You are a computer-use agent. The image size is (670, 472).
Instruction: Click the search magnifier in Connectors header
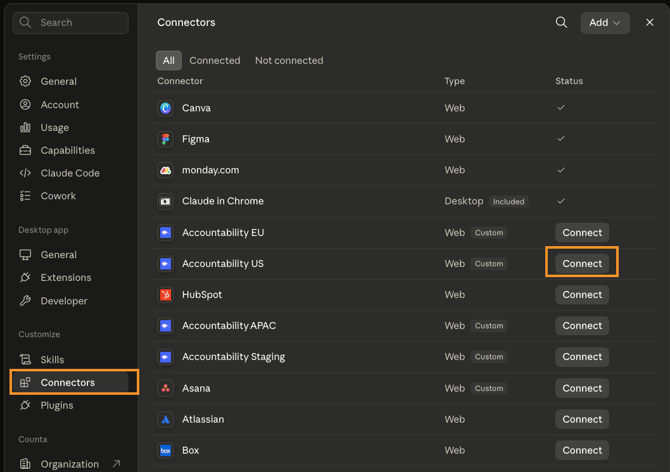coord(561,23)
